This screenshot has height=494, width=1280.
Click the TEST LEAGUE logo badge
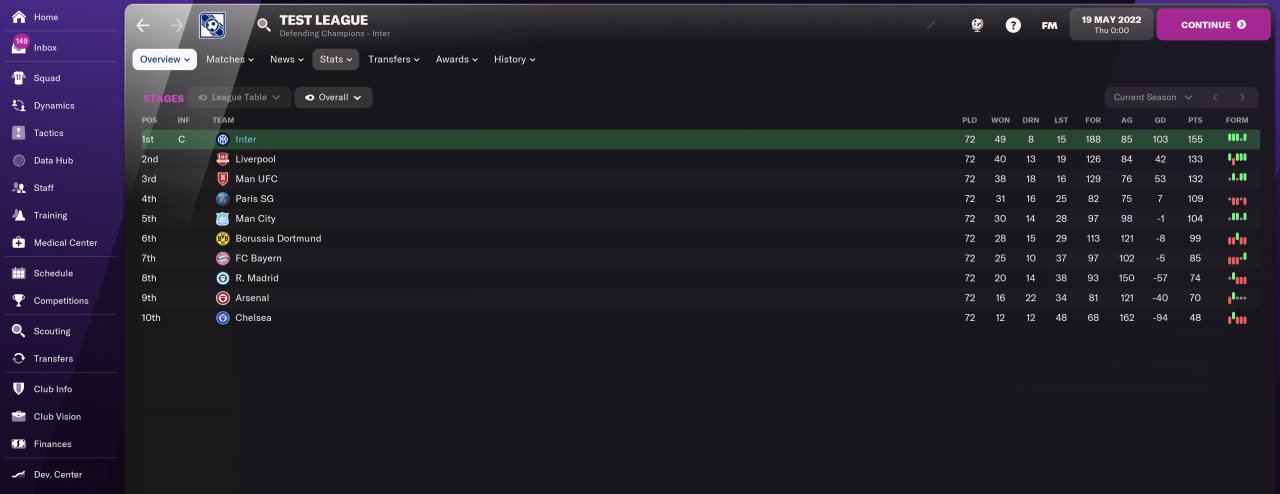click(x=212, y=25)
